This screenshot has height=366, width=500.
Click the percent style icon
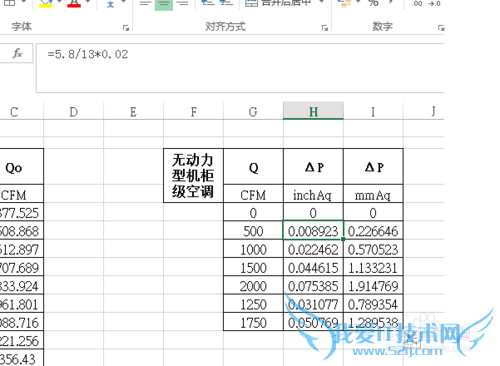[373, 3]
